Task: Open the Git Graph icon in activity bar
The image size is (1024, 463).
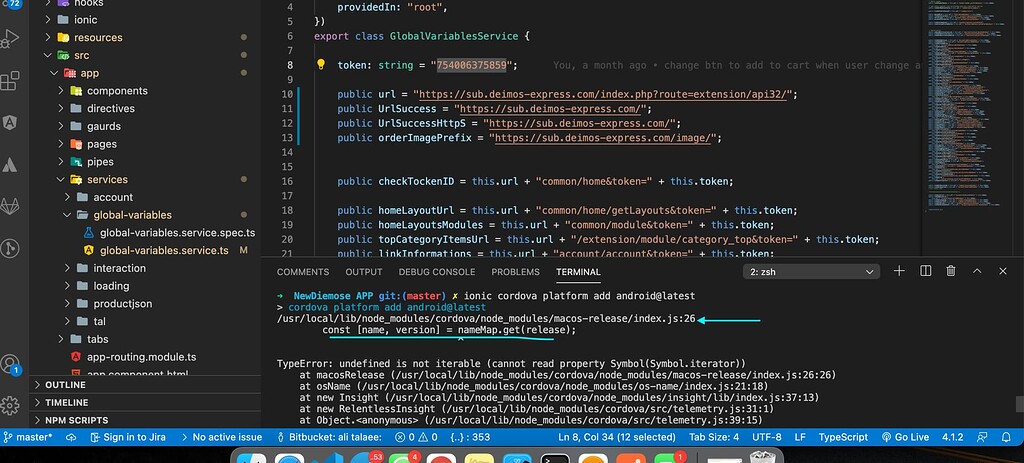Action: click(9, 248)
